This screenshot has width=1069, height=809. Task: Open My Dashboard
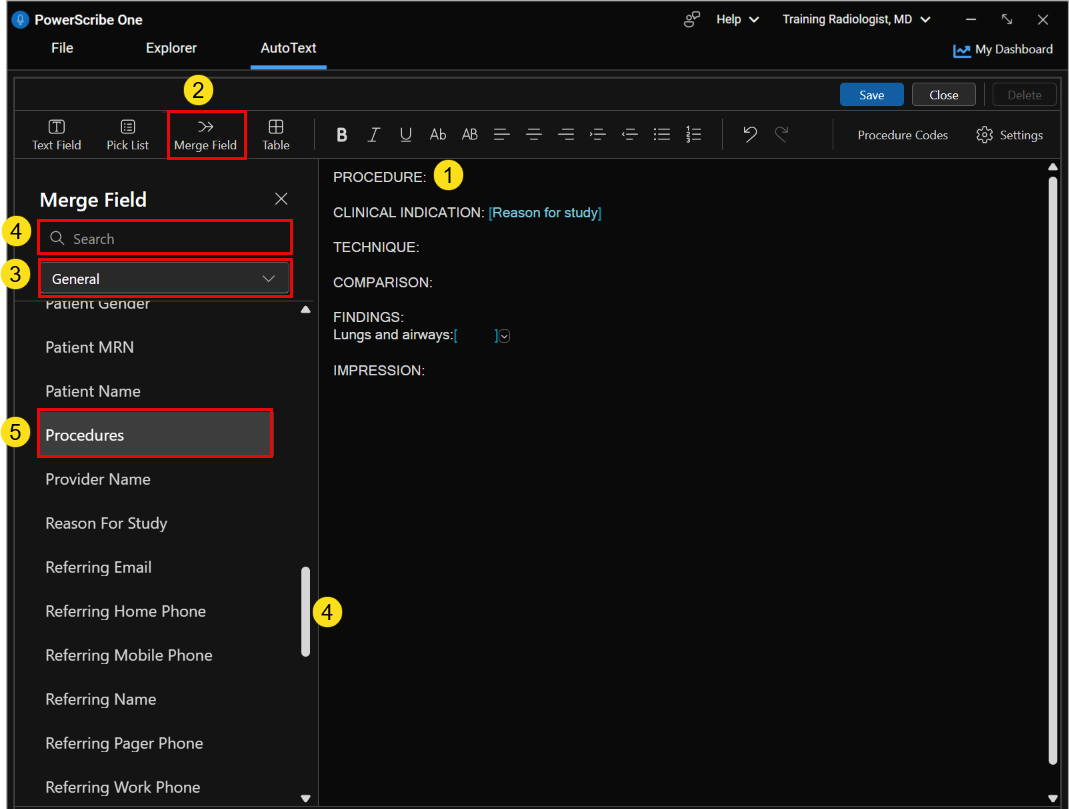tap(1003, 50)
